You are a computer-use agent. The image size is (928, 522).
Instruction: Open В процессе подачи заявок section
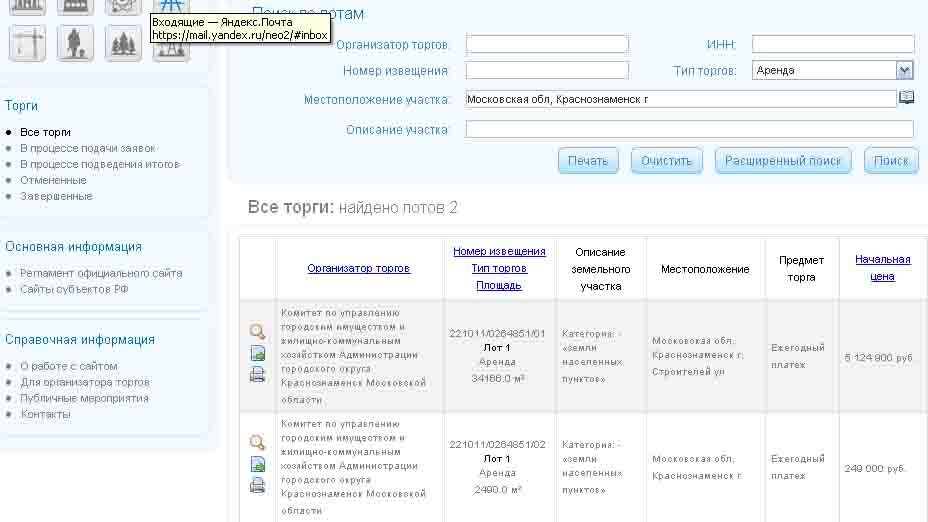pyautogui.click(x=88, y=148)
